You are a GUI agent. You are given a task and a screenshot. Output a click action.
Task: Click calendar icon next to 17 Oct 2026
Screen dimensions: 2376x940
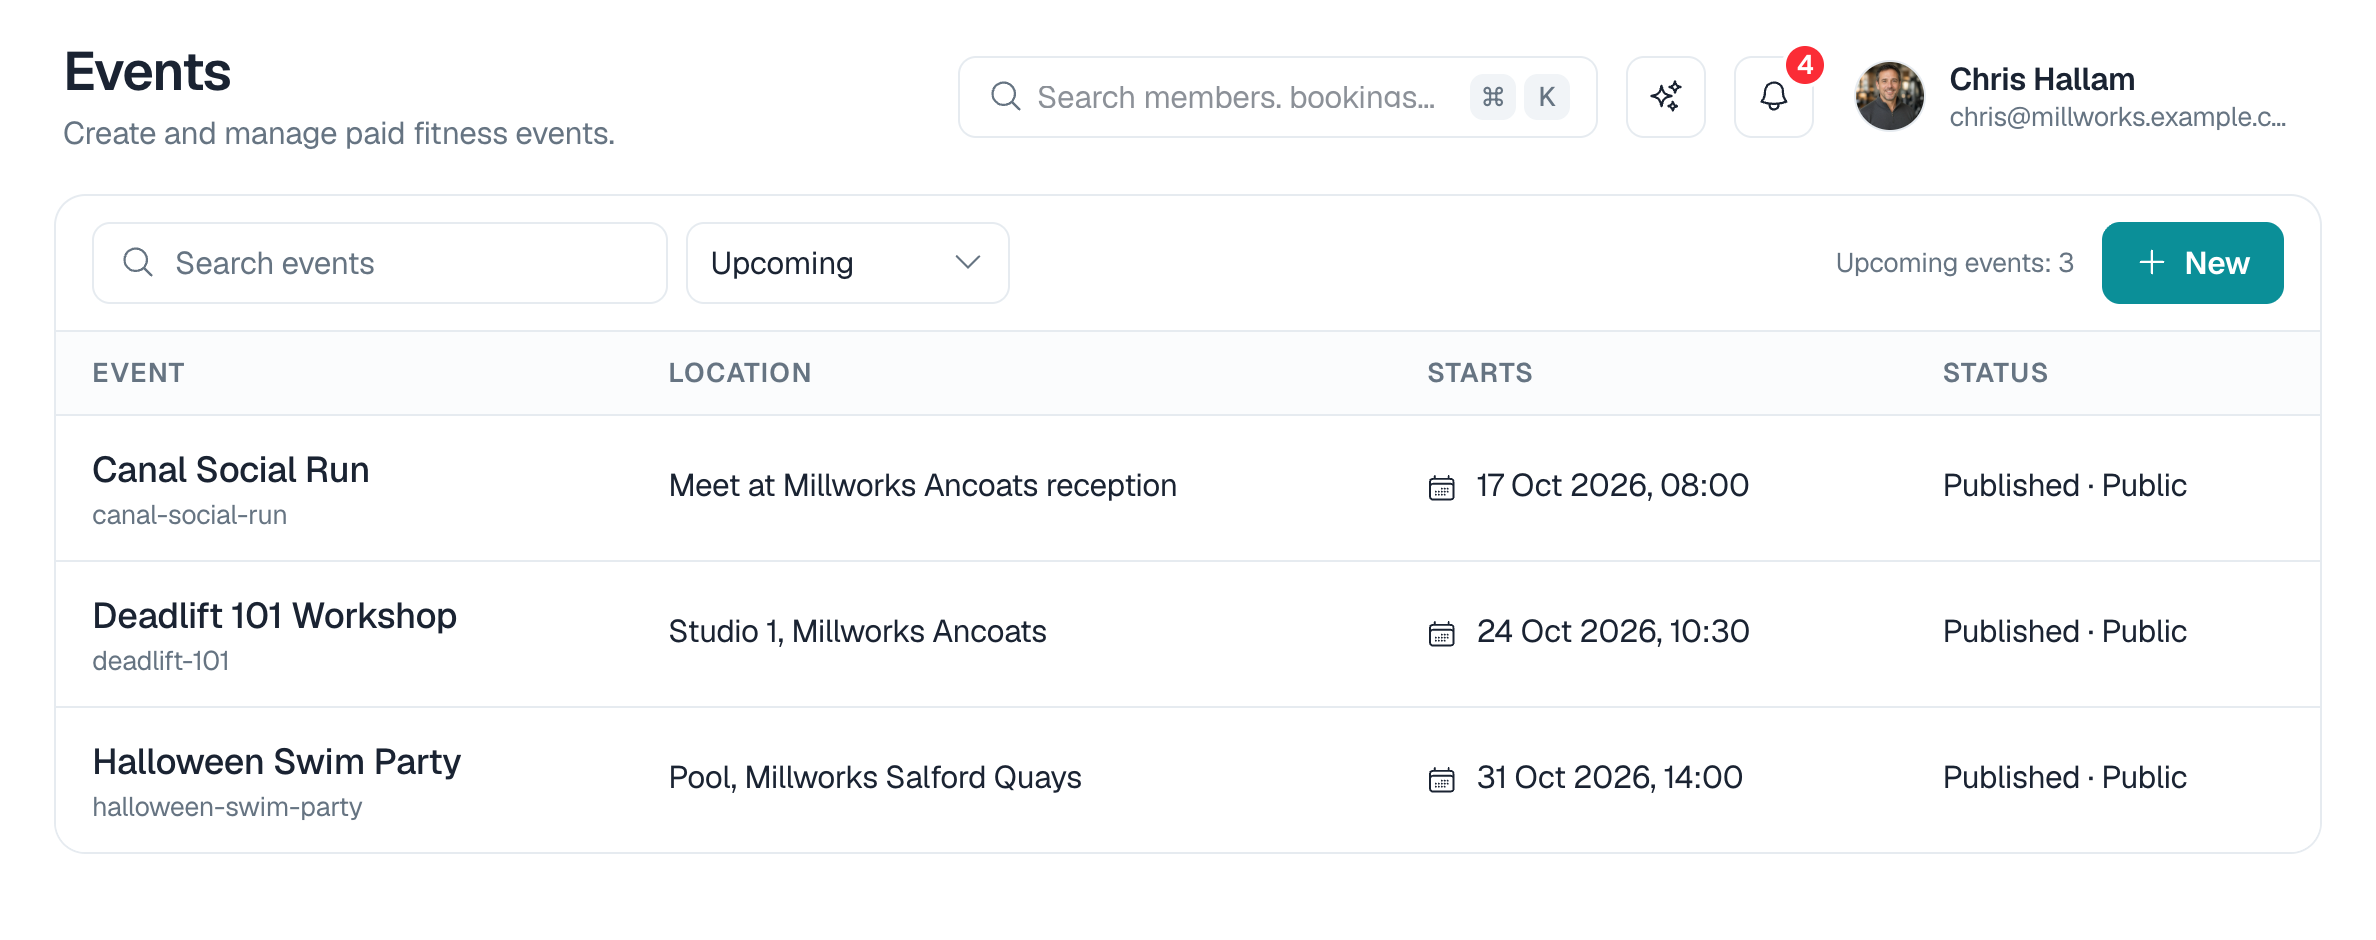1441,487
